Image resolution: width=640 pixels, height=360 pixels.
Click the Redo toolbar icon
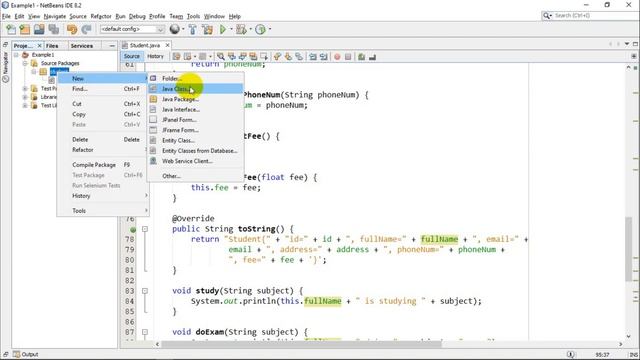(x=86, y=29)
